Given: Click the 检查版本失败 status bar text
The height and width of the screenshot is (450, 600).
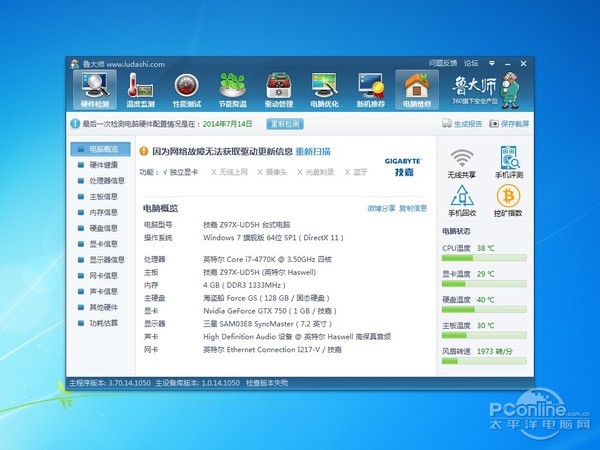Looking at the screenshot, I should 267,383.
